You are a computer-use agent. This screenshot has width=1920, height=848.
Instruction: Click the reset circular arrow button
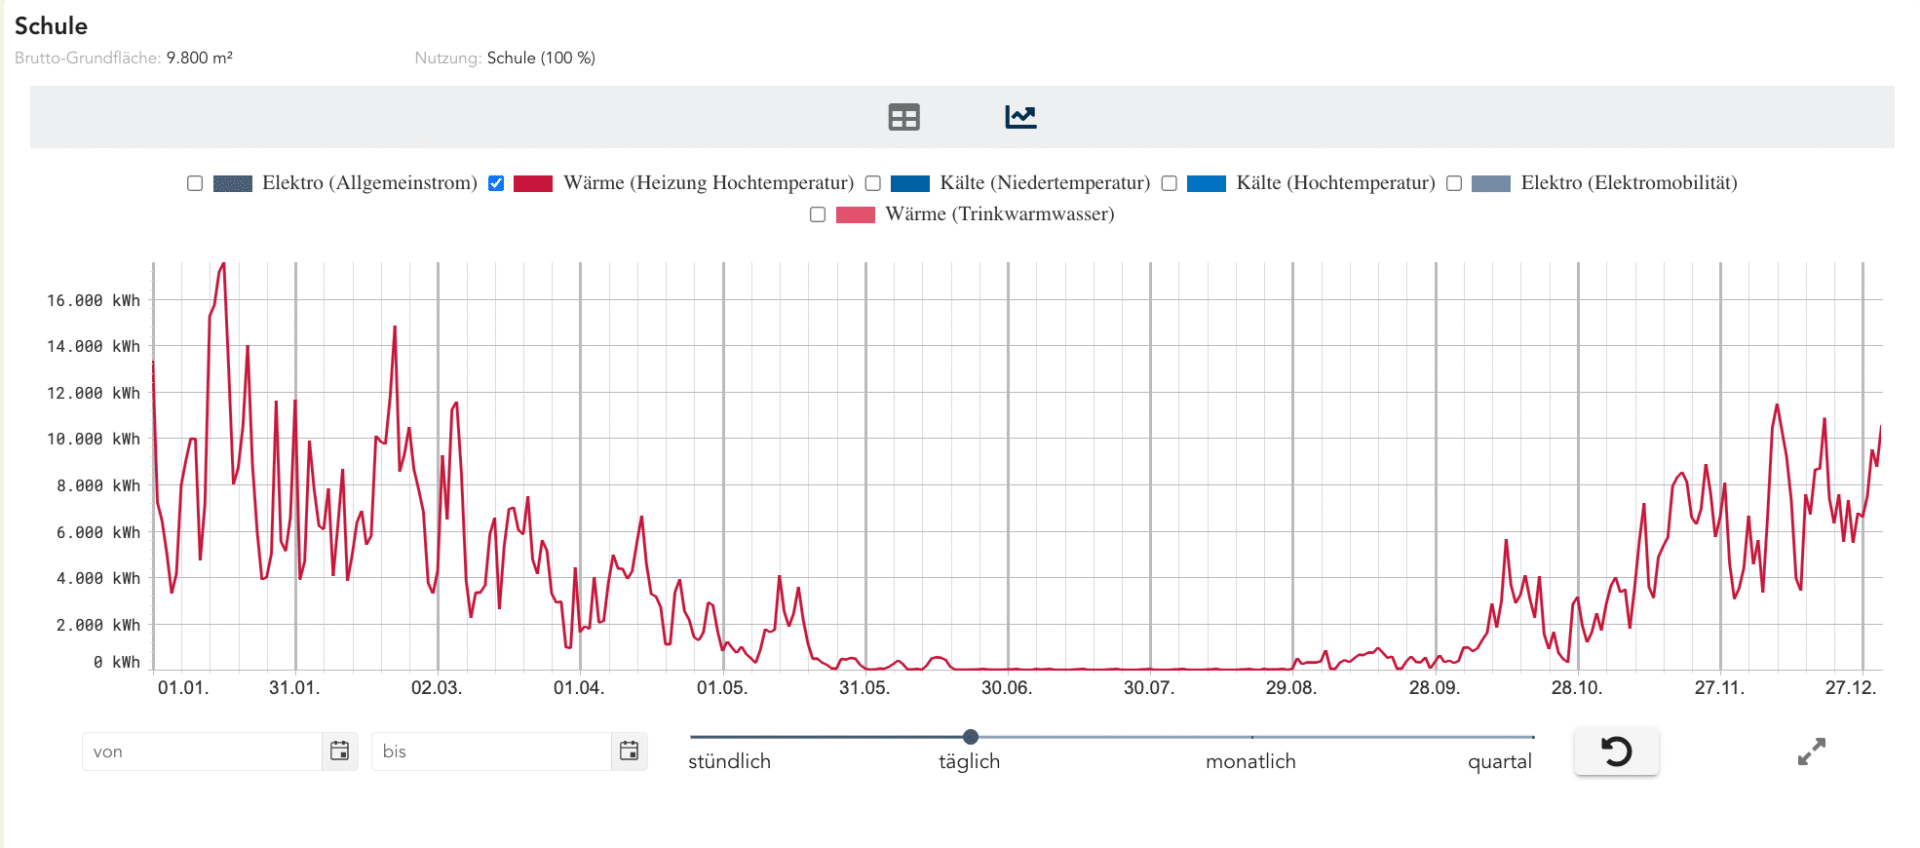(x=1616, y=751)
